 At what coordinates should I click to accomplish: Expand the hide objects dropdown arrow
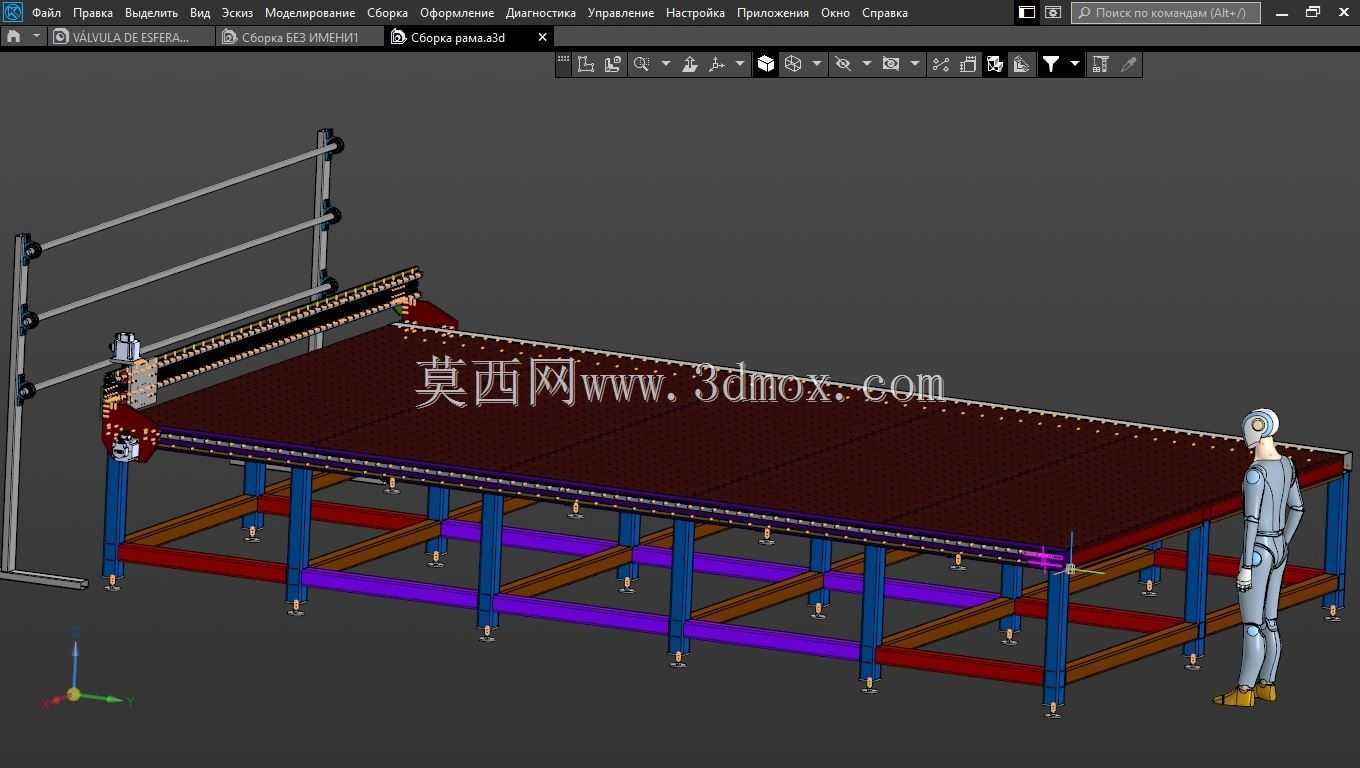point(866,64)
